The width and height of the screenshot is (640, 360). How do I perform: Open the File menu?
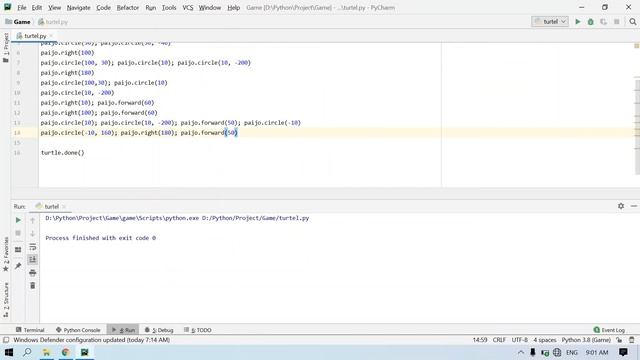[x=22, y=7]
